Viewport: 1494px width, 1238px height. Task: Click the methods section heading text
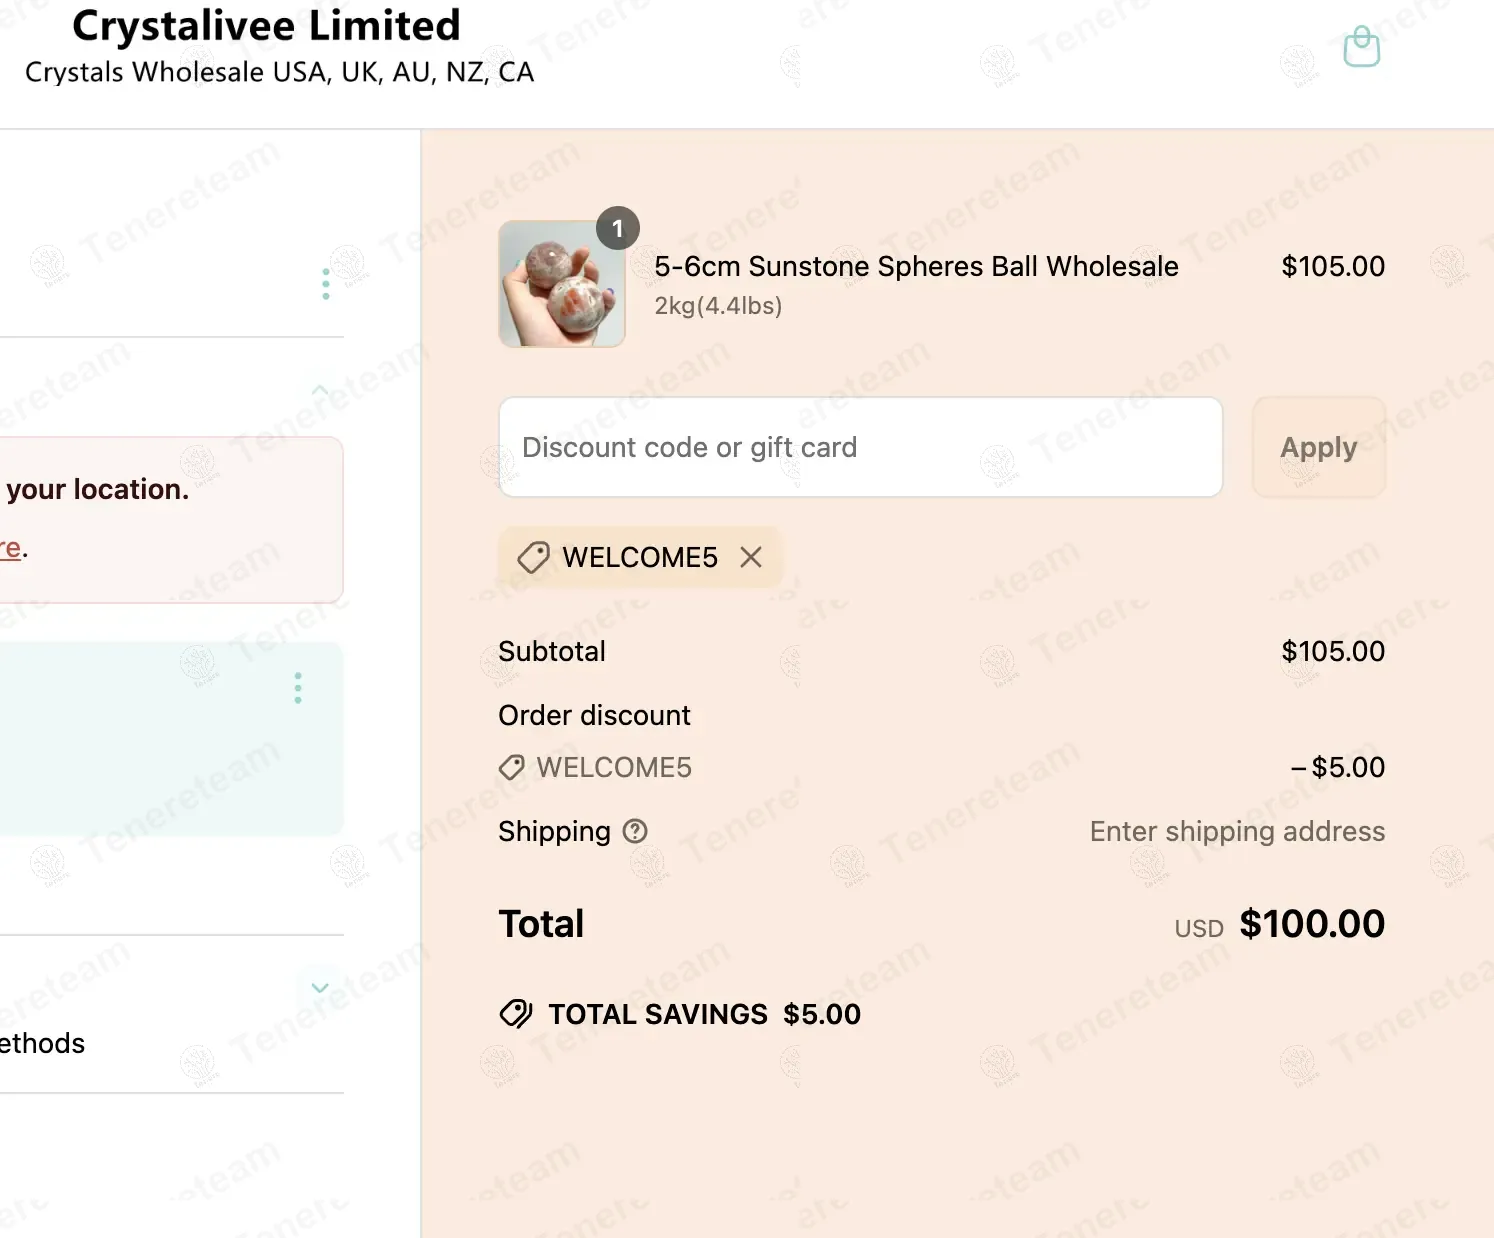click(42, 1043)
